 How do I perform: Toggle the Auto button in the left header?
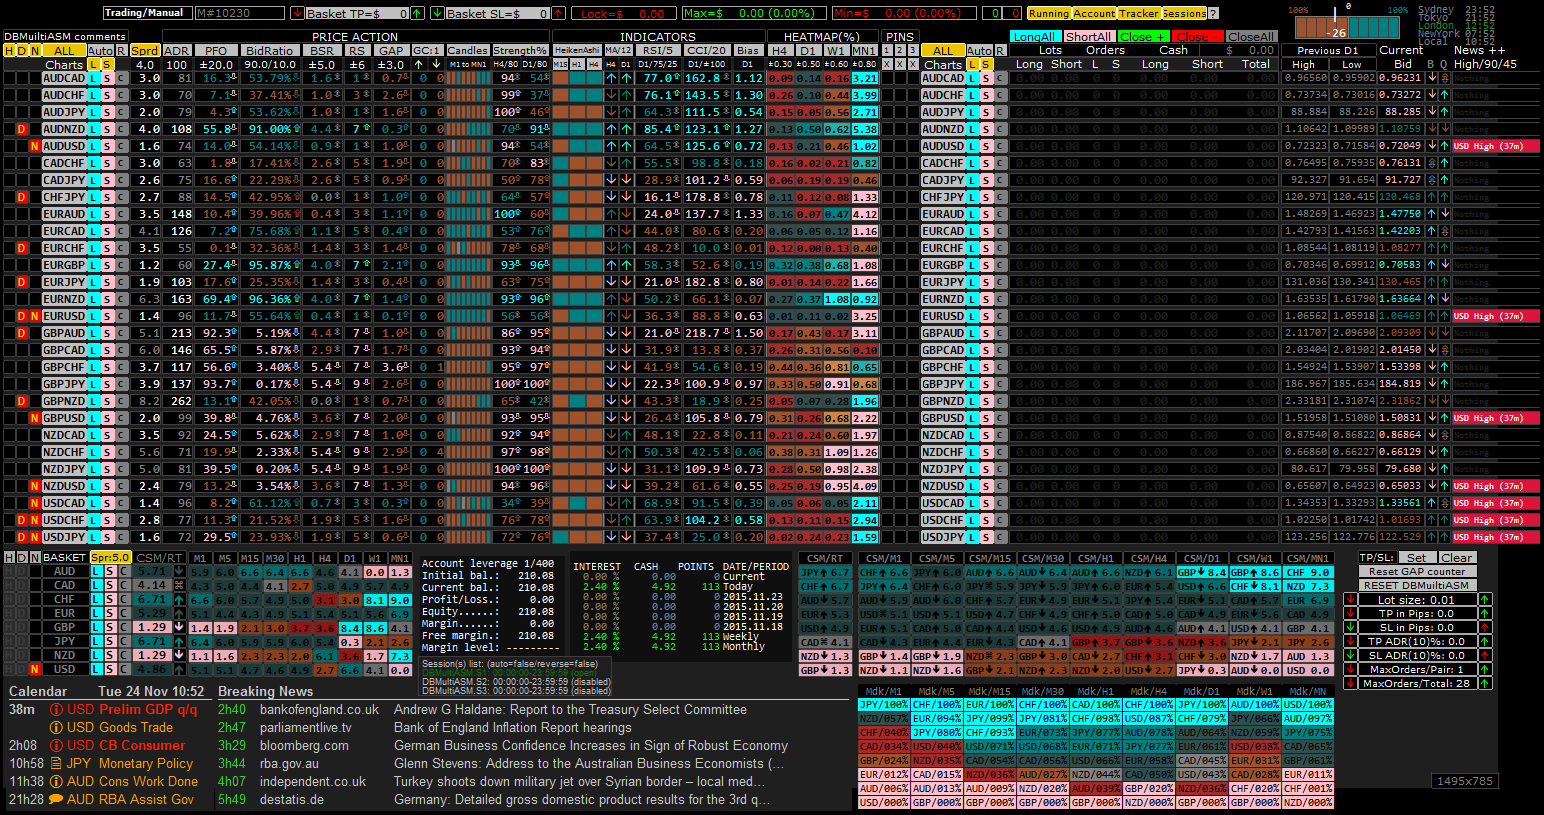pyautogui.click(x=100, y=50)
